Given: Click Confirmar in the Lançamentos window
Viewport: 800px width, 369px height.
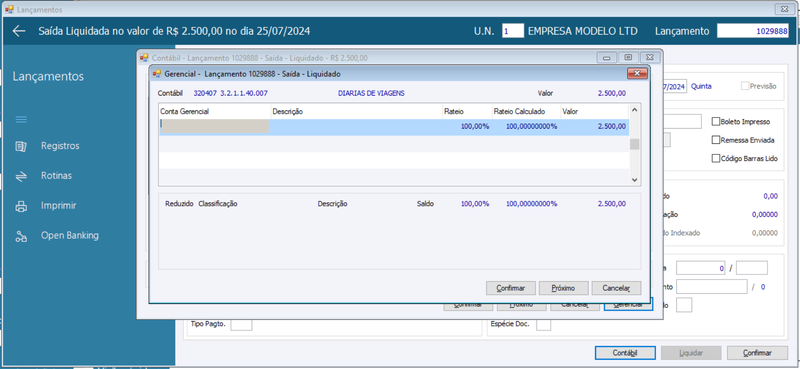Looking at the screenshot, I should click(x=757, y=353).
